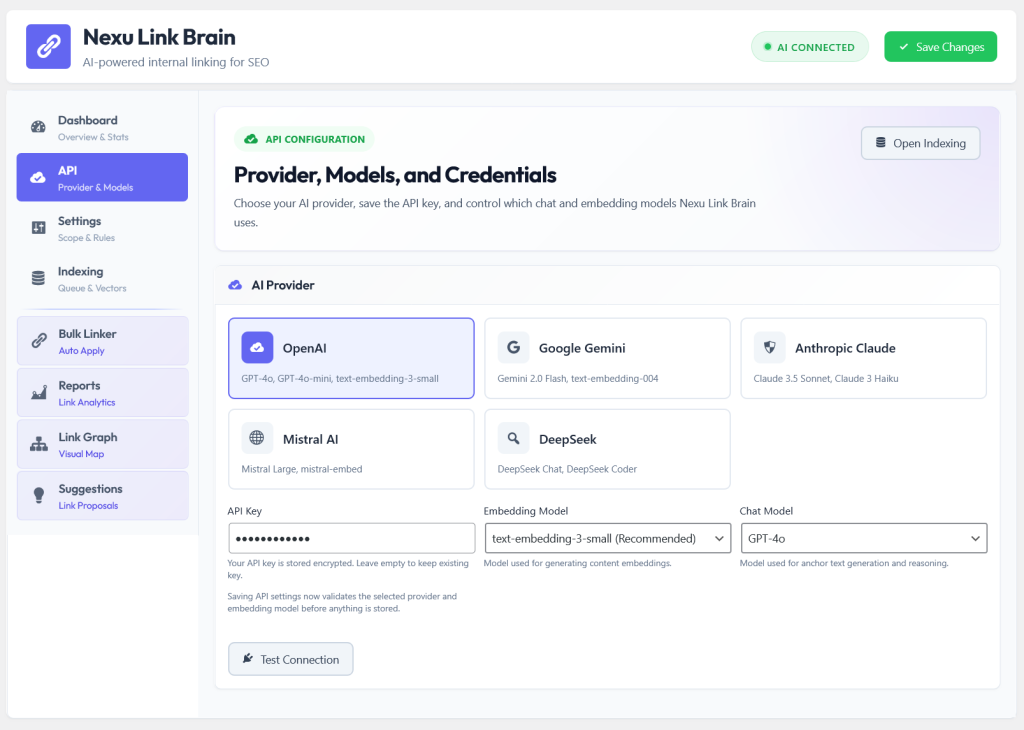This screenshot has height=730, width=1024.
Task: Open Bulk Linker Auto Apply
Action: pos(103,341)
